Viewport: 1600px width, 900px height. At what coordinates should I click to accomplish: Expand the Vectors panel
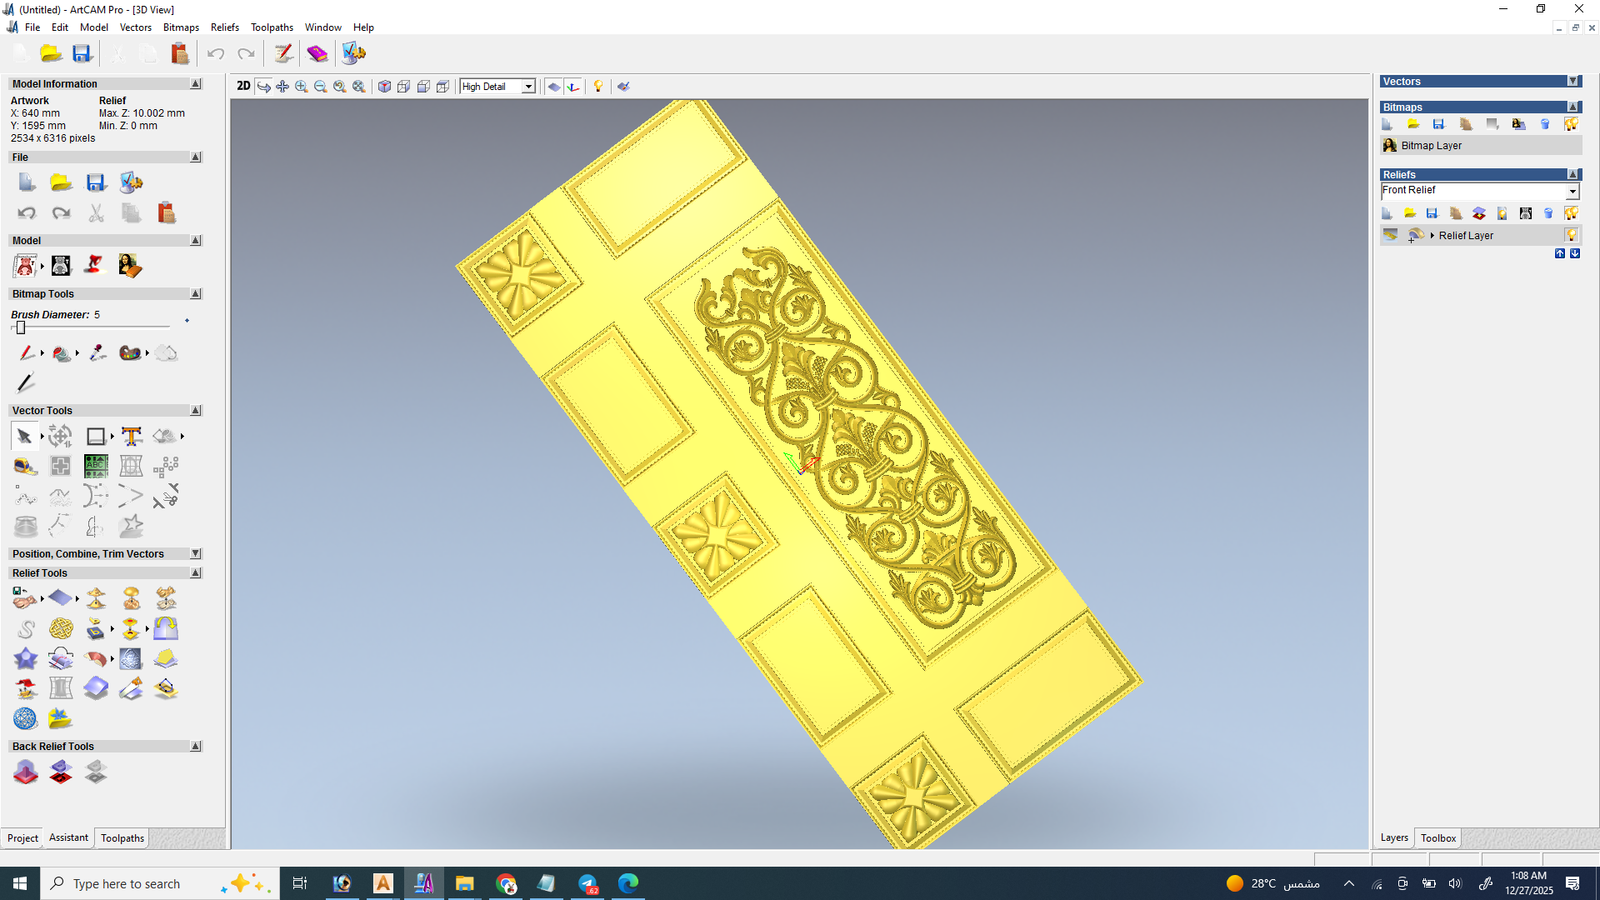click(1573, 81)
